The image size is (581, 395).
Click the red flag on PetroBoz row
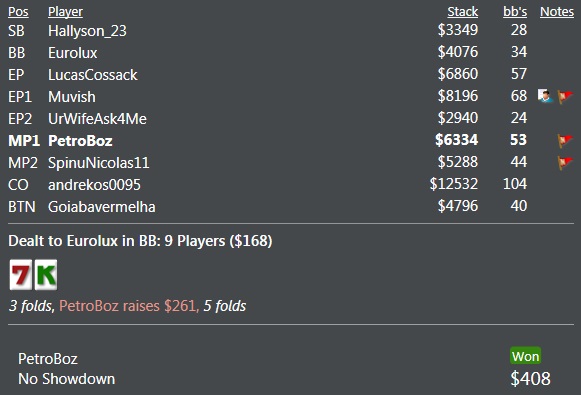[565, 140]
